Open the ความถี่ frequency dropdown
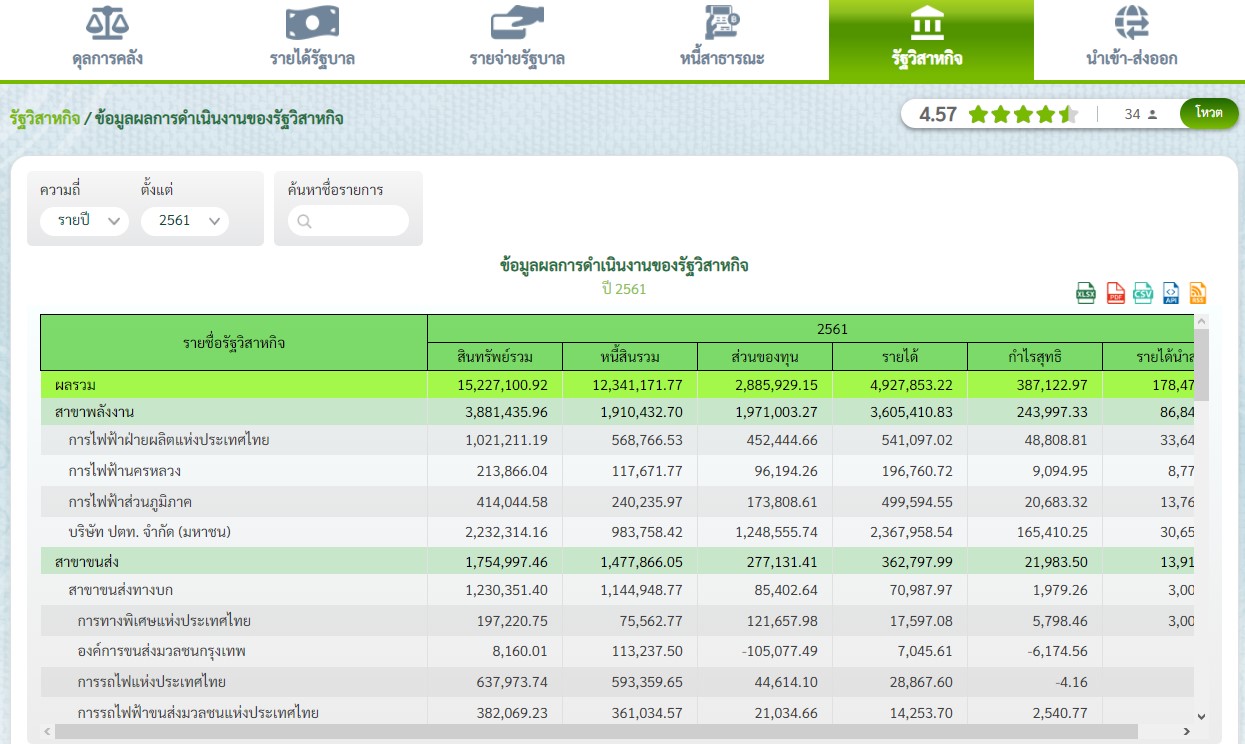Image resolution: width=1245 pixels, height=744 pixels. [85, 221]
